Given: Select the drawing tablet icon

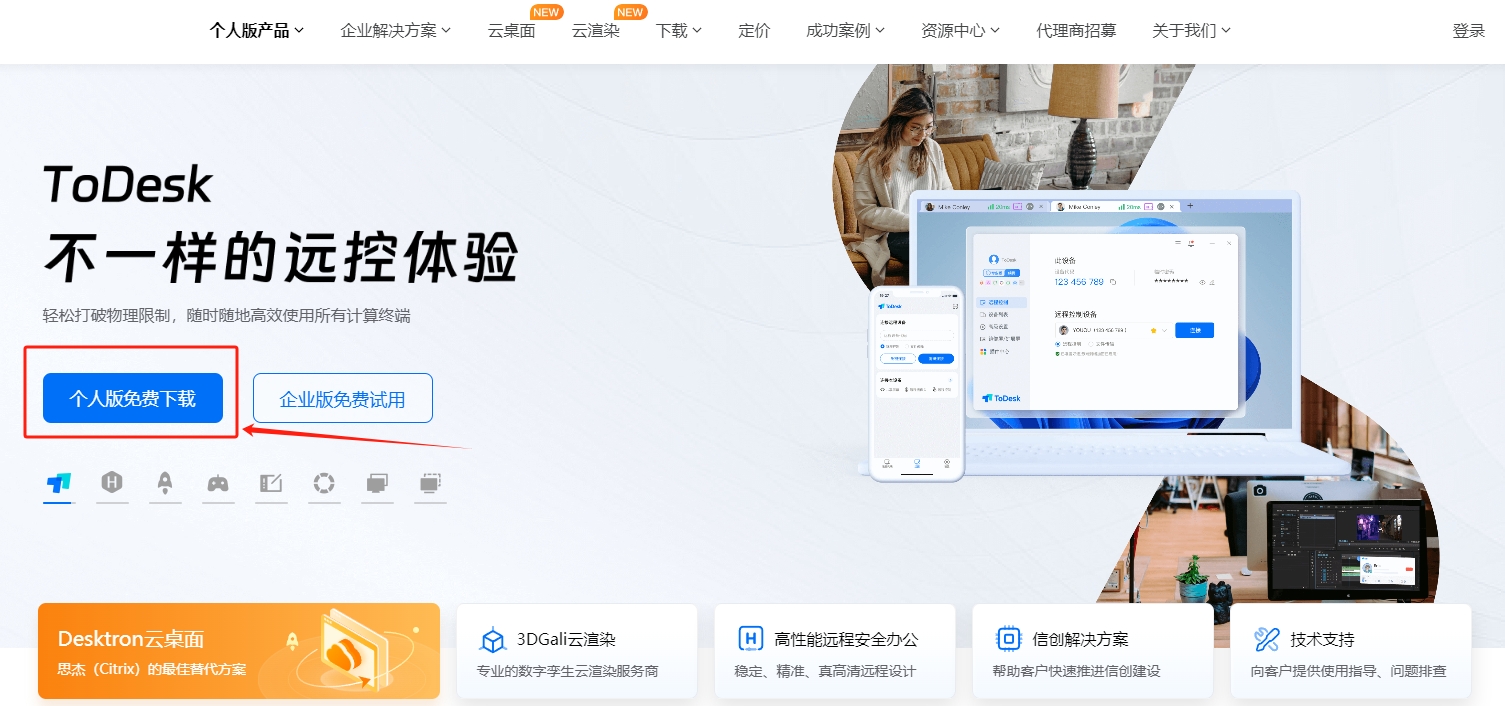Looking at the screenshot, I should [271, 484].
